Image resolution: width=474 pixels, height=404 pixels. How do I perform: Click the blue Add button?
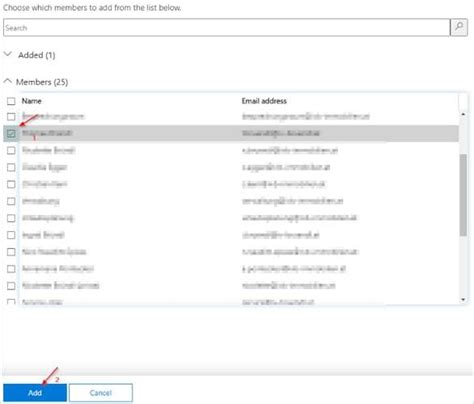coord(35,393)
